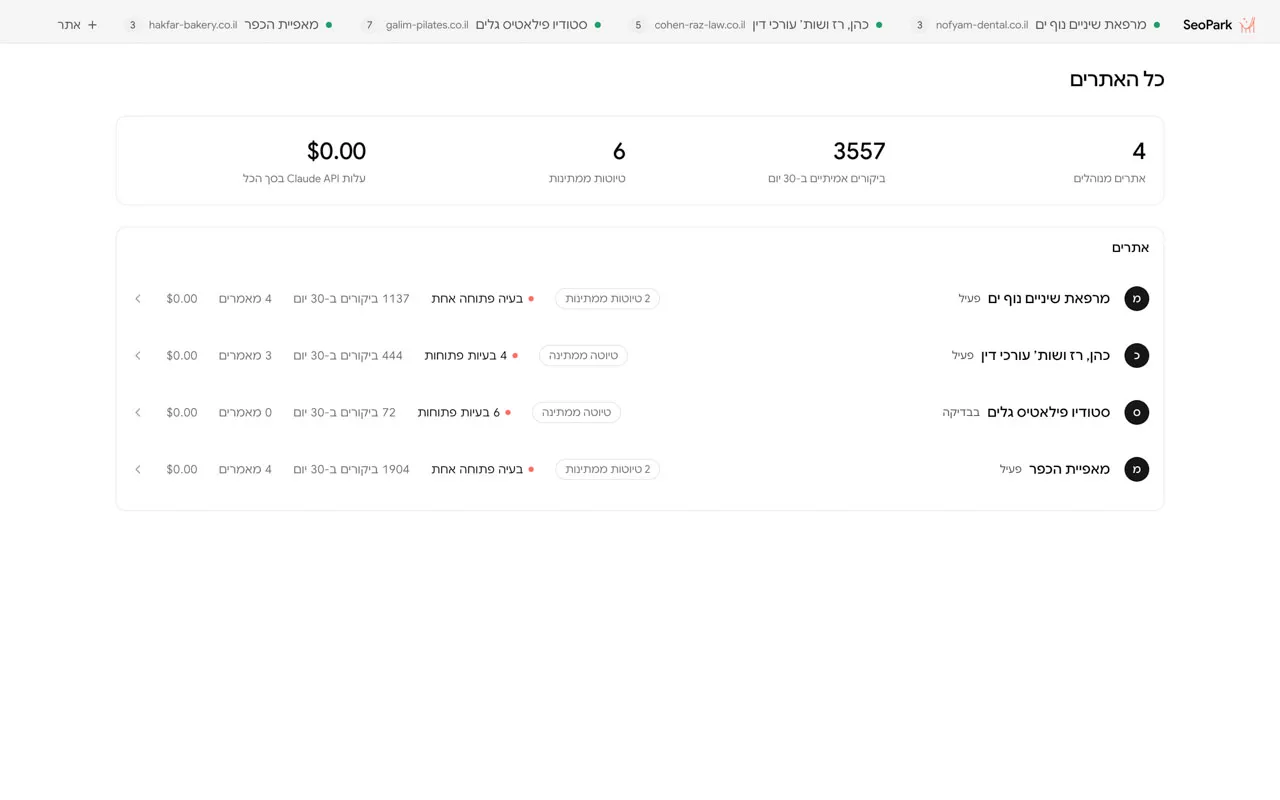Click the בבדיקה status label

click(961, 412)
